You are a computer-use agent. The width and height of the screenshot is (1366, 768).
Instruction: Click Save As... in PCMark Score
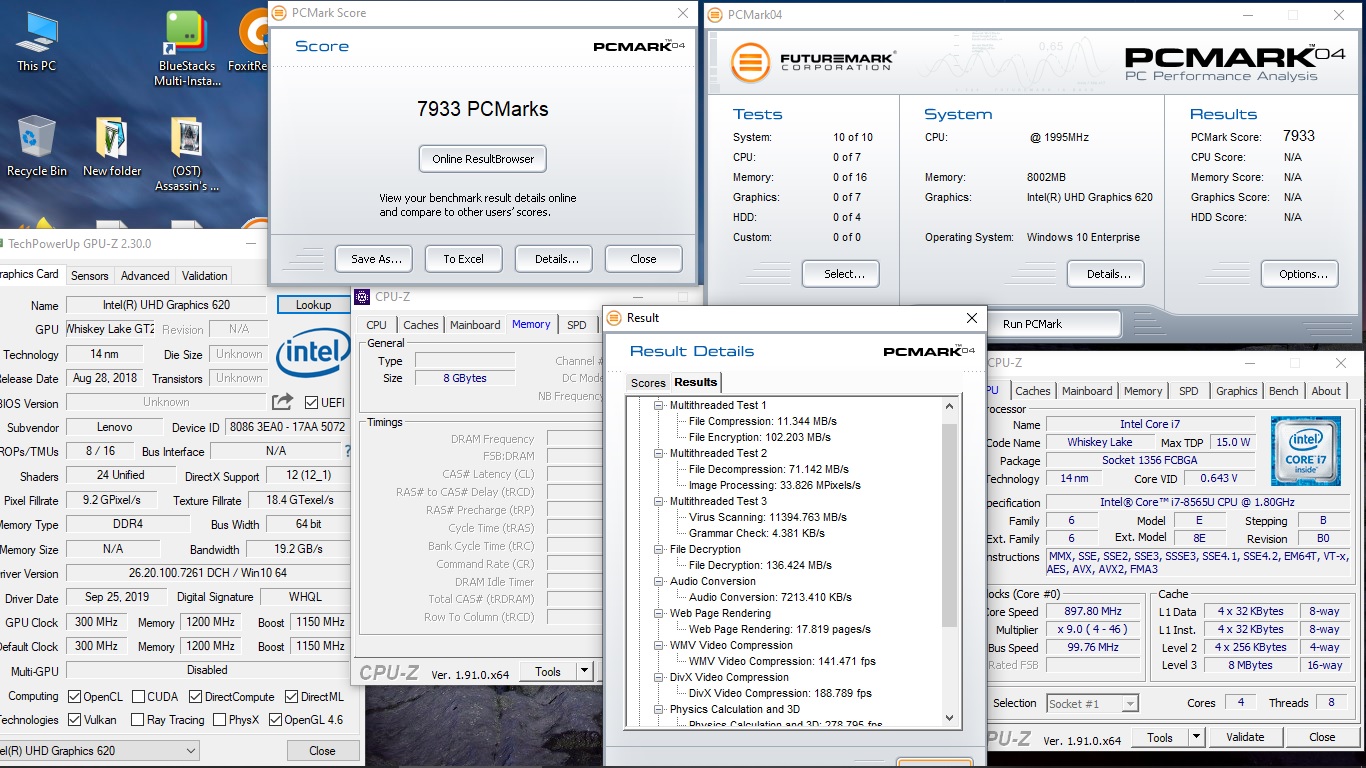(376, 259)
